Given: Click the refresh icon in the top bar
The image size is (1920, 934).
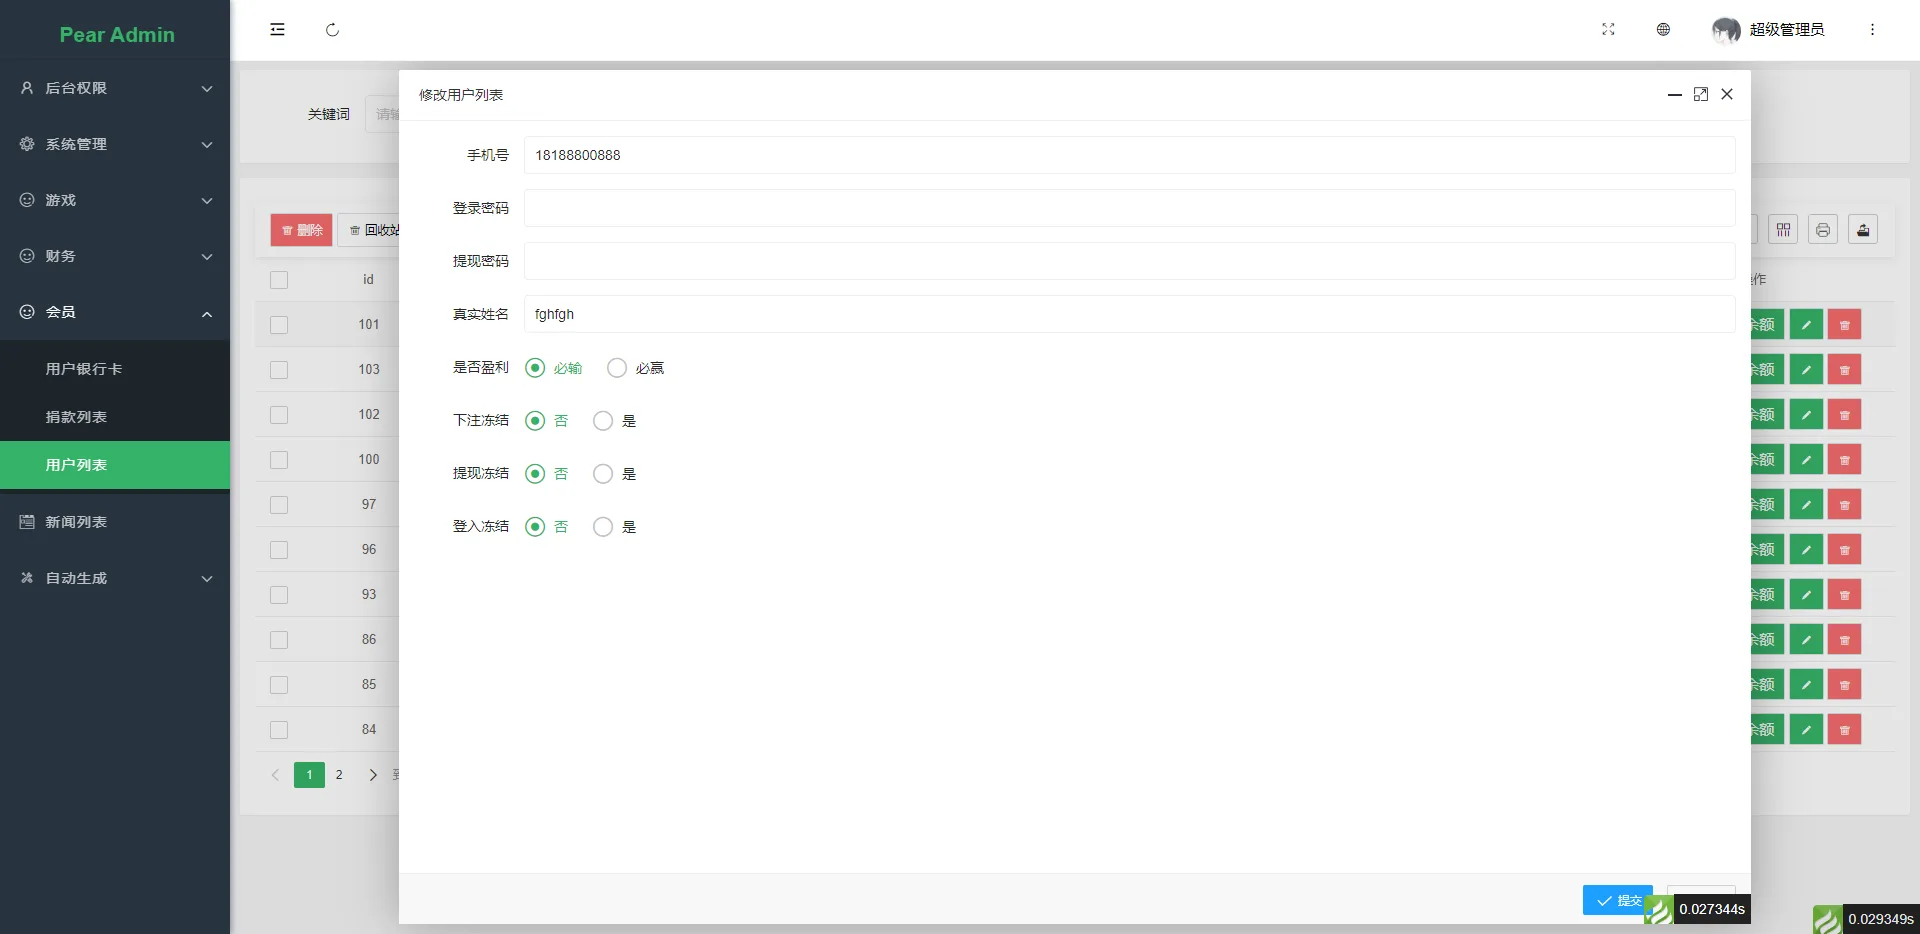Looking at the screenshot, I should click(x=332, y=30).
